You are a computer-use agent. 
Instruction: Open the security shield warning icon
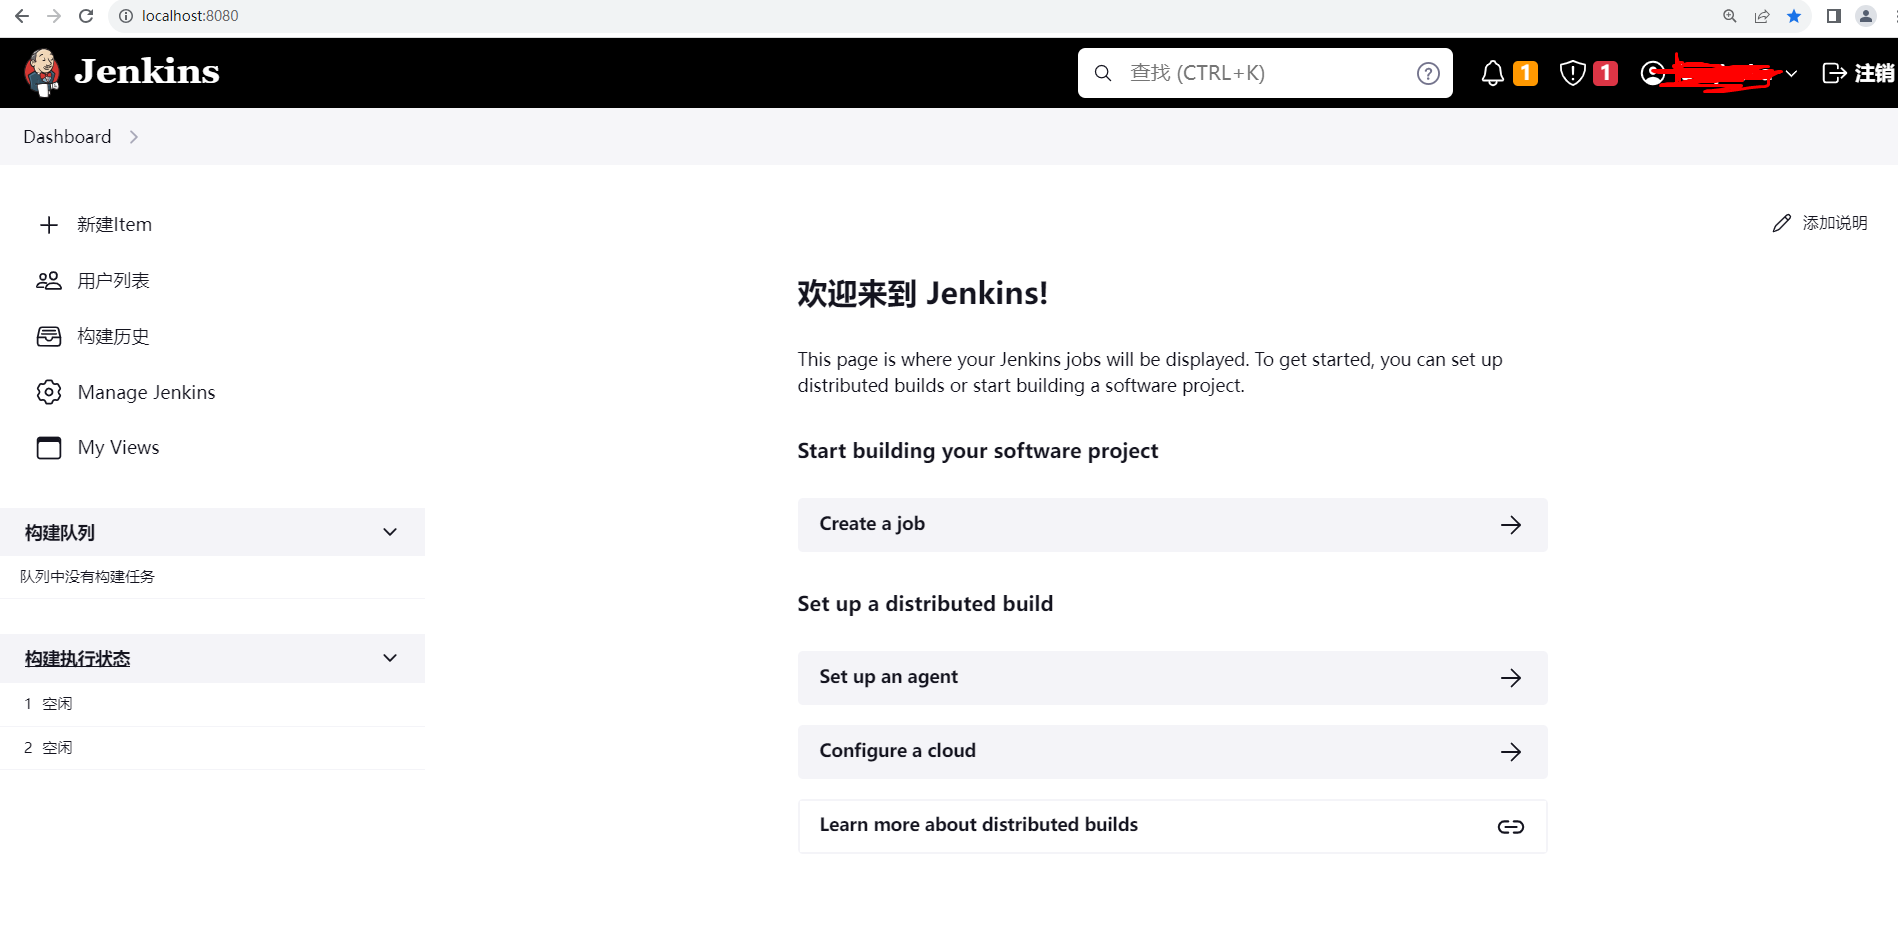(x=1572, y=73)
